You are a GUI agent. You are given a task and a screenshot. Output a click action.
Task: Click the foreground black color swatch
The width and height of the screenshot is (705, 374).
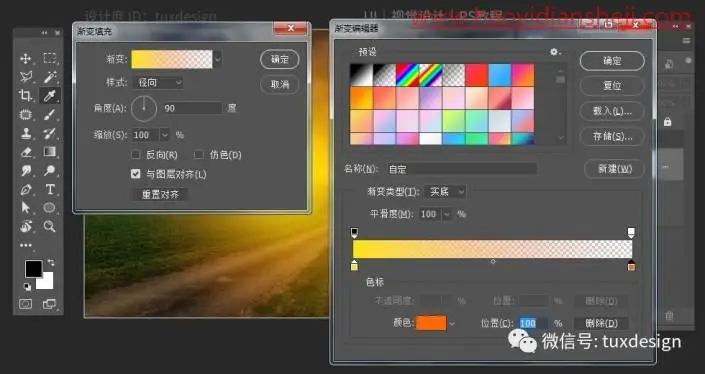click(x=33, y=269)
